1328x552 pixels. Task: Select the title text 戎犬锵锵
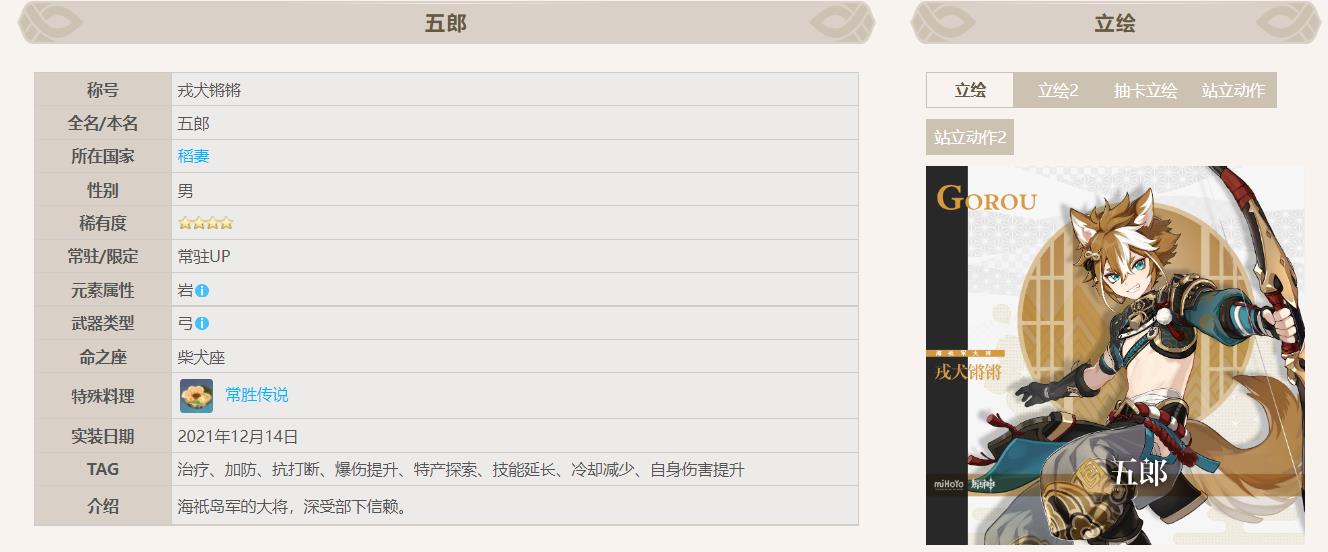[x=209, y=90]
